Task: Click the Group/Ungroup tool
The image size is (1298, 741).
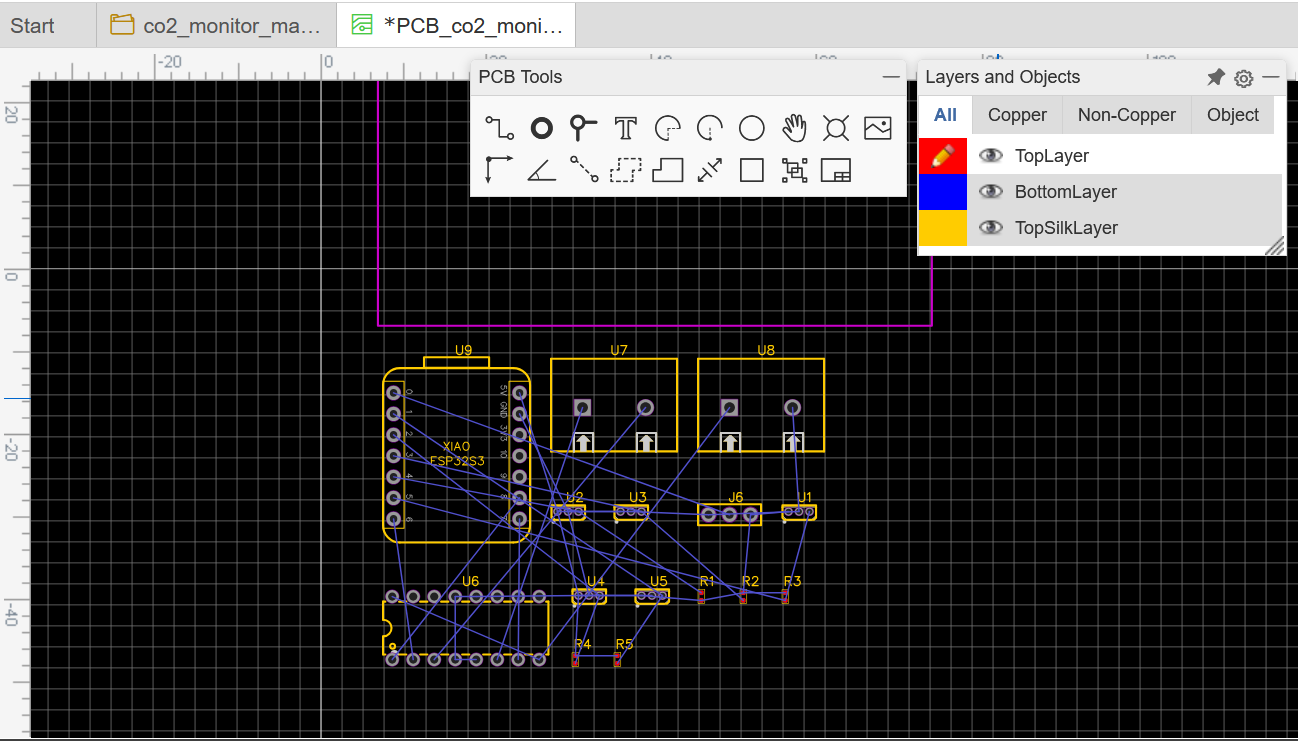Action: pos(794,170)
